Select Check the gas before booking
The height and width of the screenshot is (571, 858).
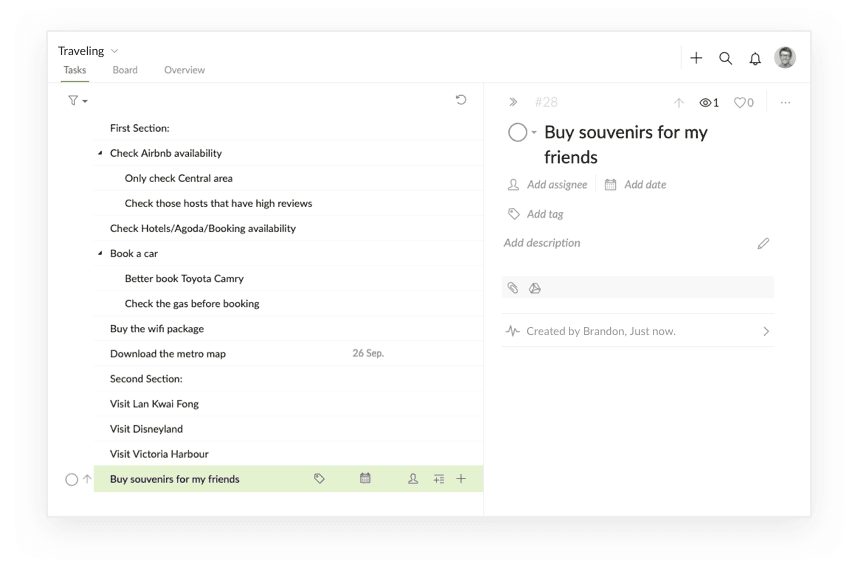288,304
